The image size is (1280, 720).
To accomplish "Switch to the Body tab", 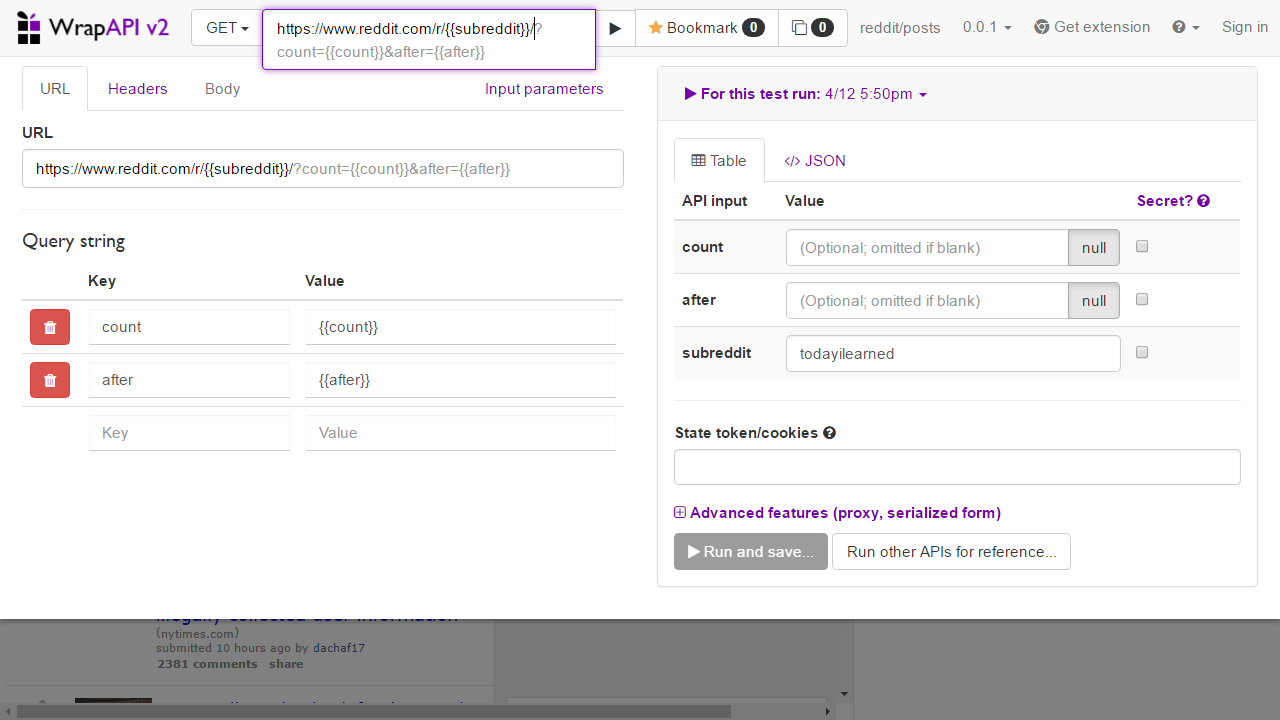I will click(222, 88).
